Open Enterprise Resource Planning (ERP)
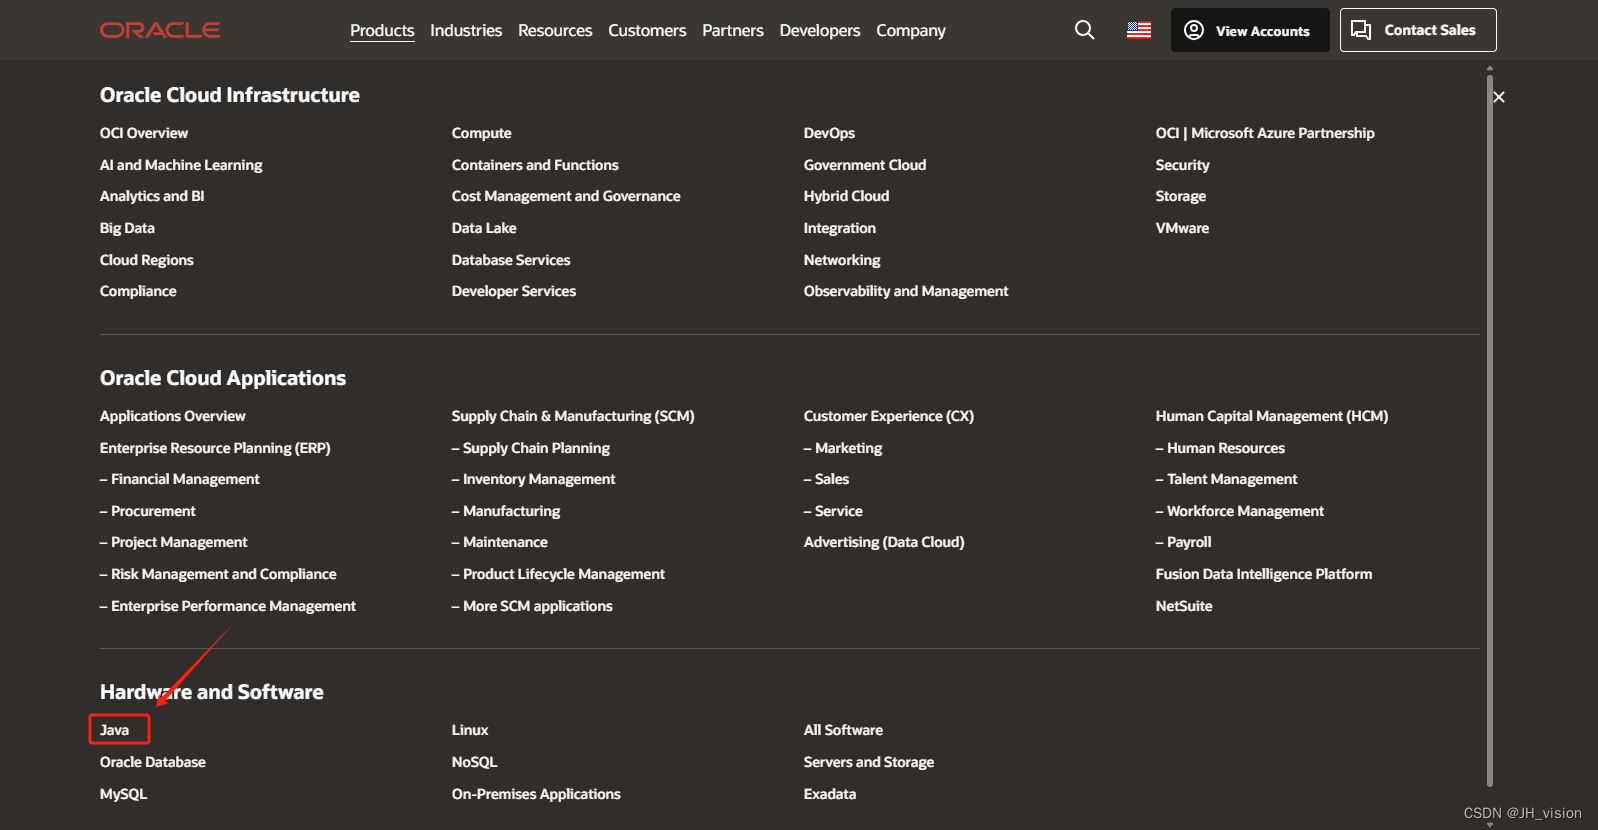 pos(215,448)
